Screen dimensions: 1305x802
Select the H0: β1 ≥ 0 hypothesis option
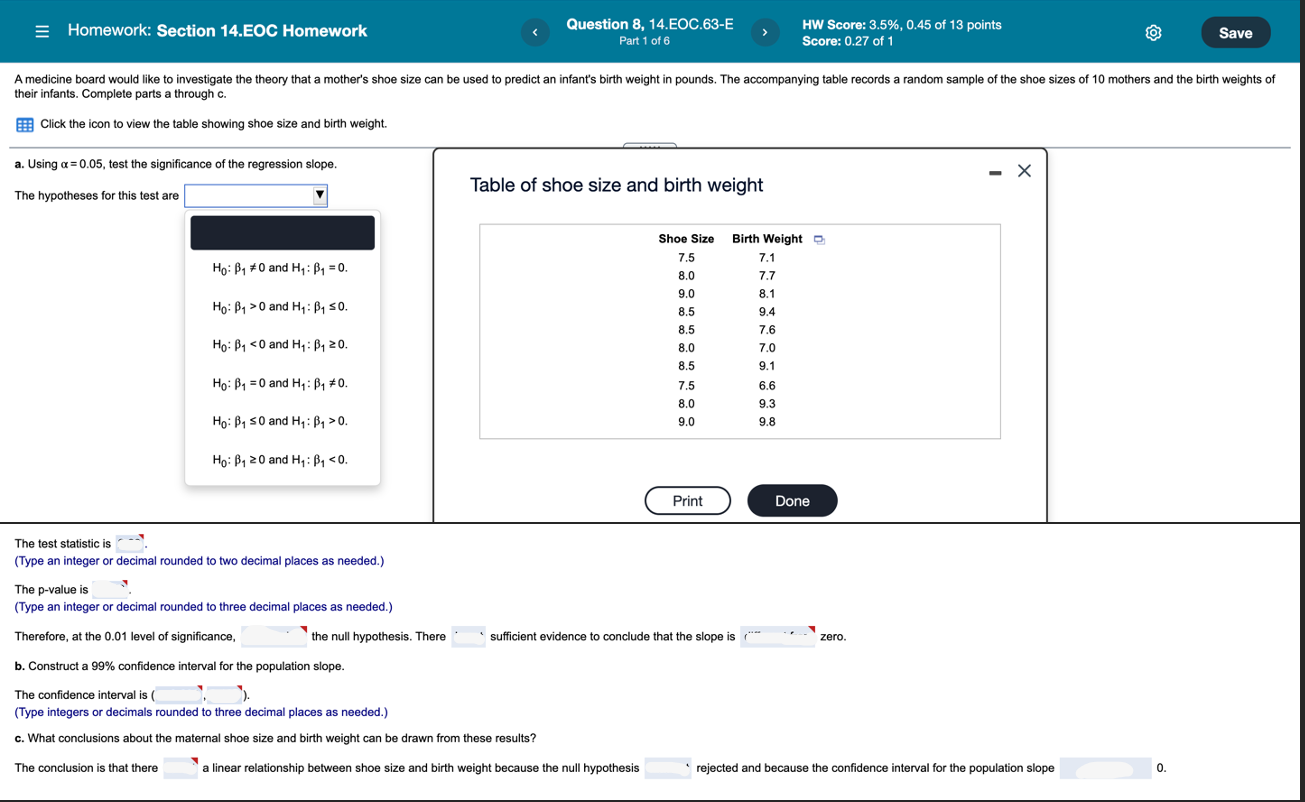[281, 460]
